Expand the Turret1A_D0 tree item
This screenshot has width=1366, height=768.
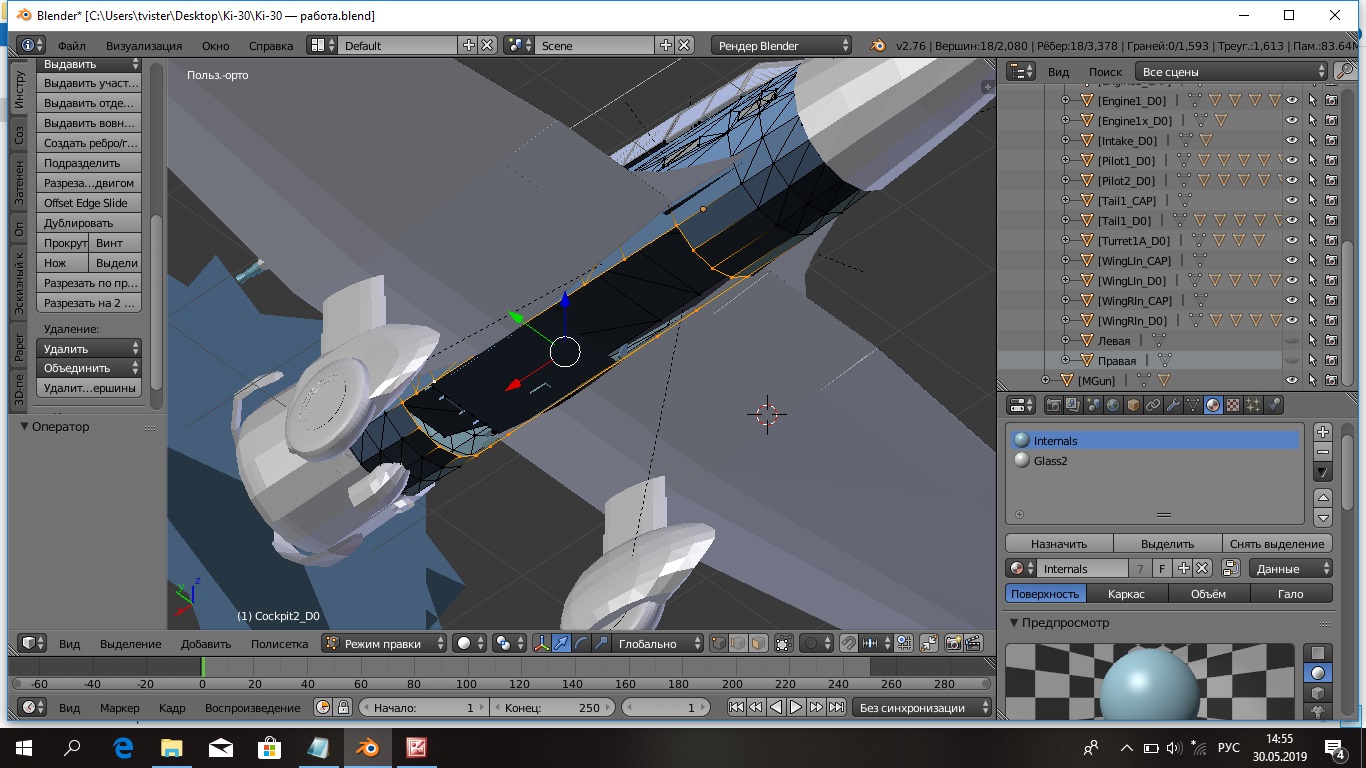[x=1065, y=241]
